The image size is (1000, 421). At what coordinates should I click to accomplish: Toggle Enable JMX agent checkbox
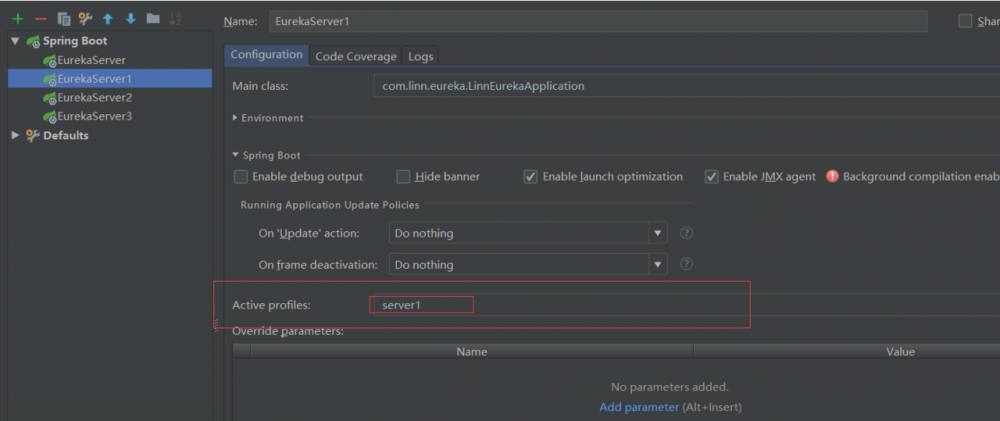pyautogui.click(x=712, y=177)
